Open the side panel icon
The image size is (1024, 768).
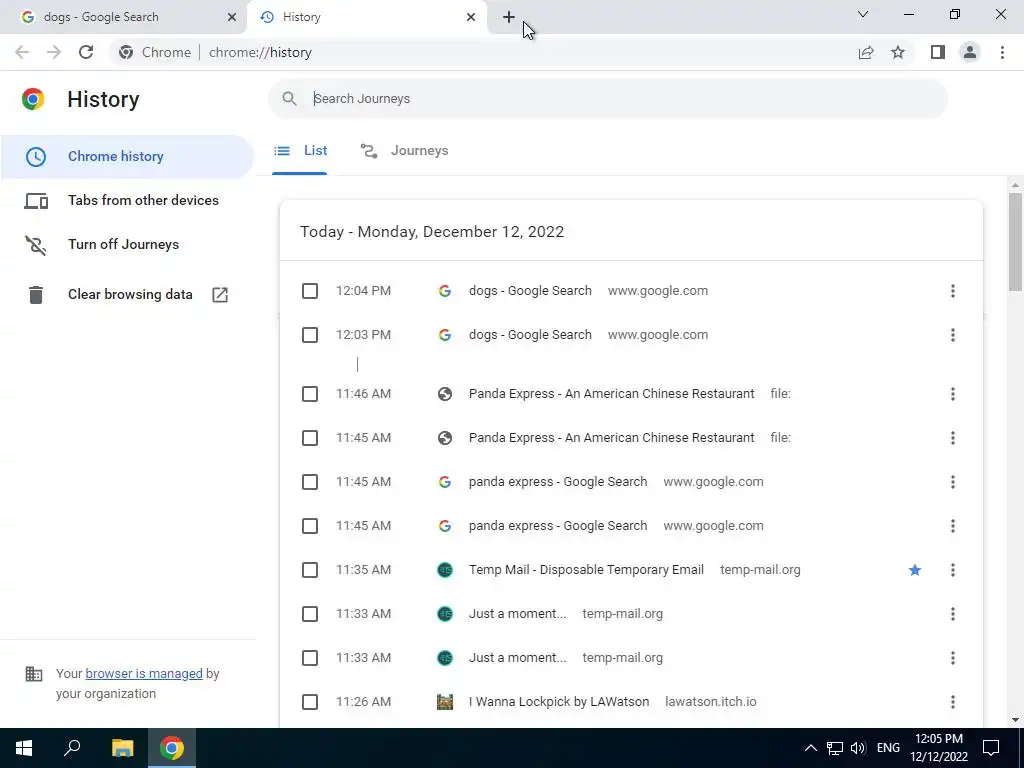(x=938, y=52)
